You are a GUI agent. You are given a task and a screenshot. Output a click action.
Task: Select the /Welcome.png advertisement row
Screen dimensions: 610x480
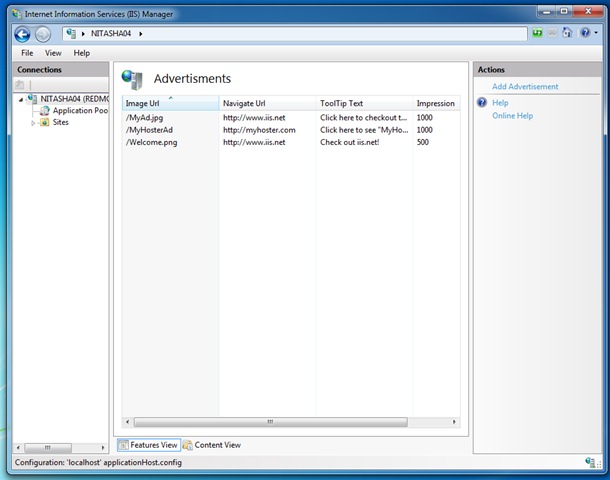click(291, 142)
